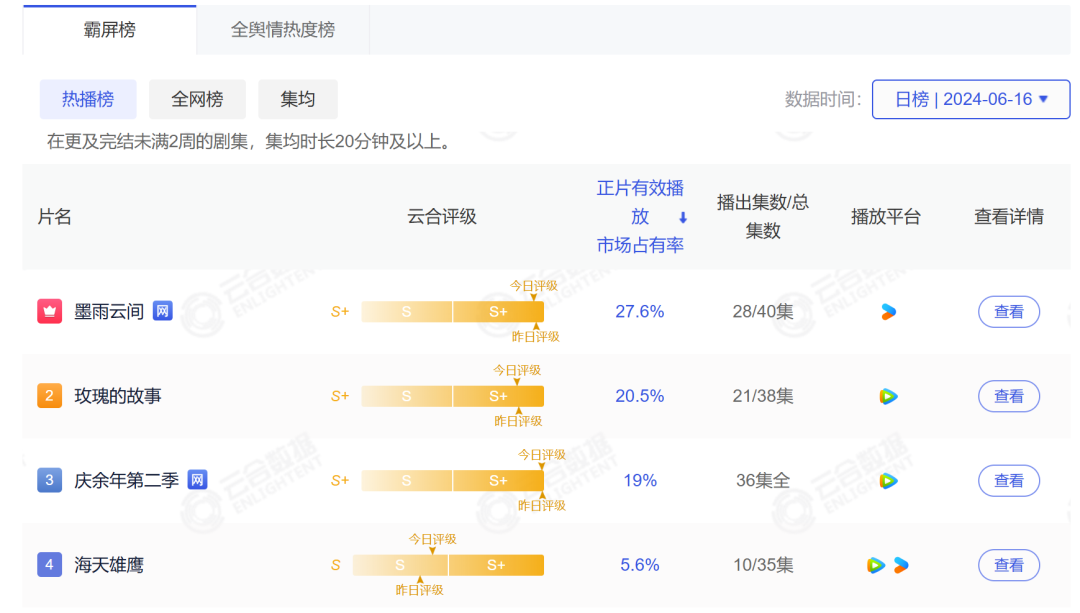Image resolution: width=1080 pixels, height=613 pixels.
Task: Click the 网 badge next to 庆余年第二季
Action: click(x=198, y=480)
